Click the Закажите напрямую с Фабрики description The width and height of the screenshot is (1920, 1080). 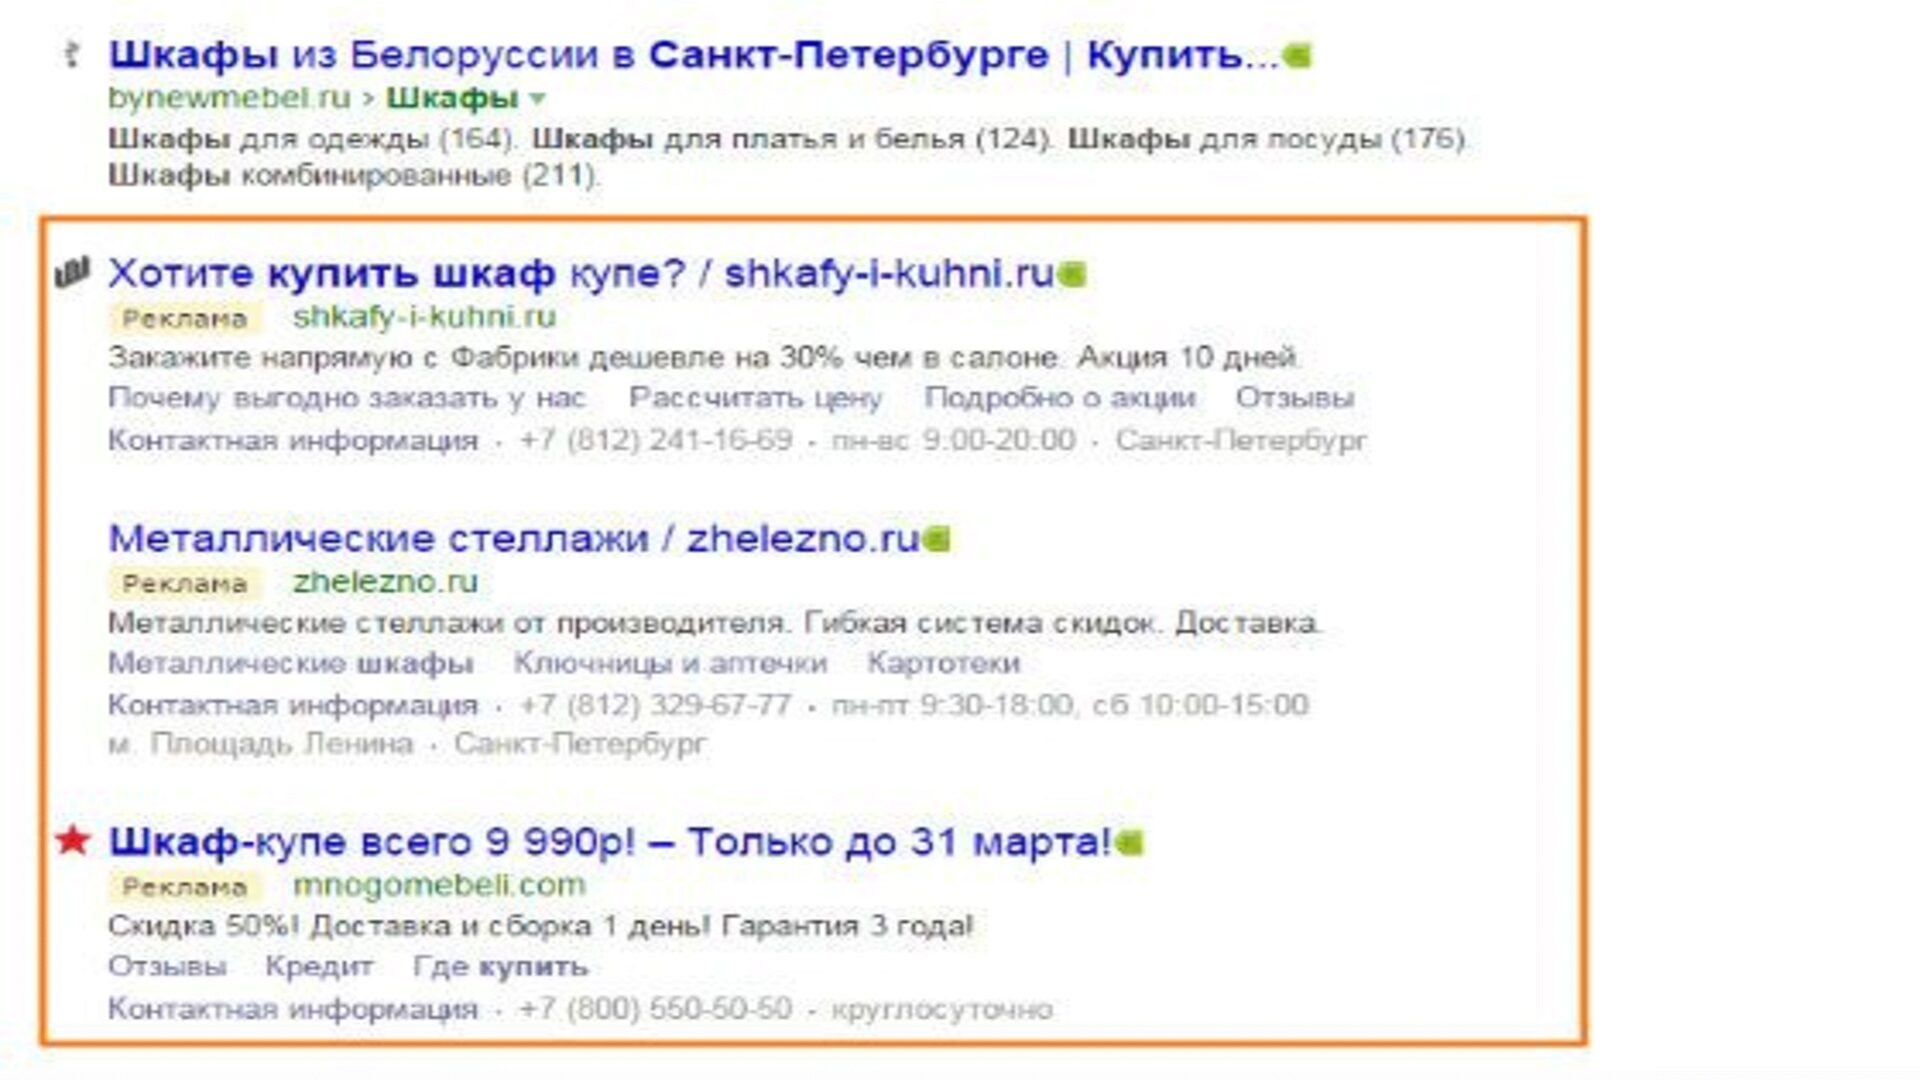[x=704, y=357]
